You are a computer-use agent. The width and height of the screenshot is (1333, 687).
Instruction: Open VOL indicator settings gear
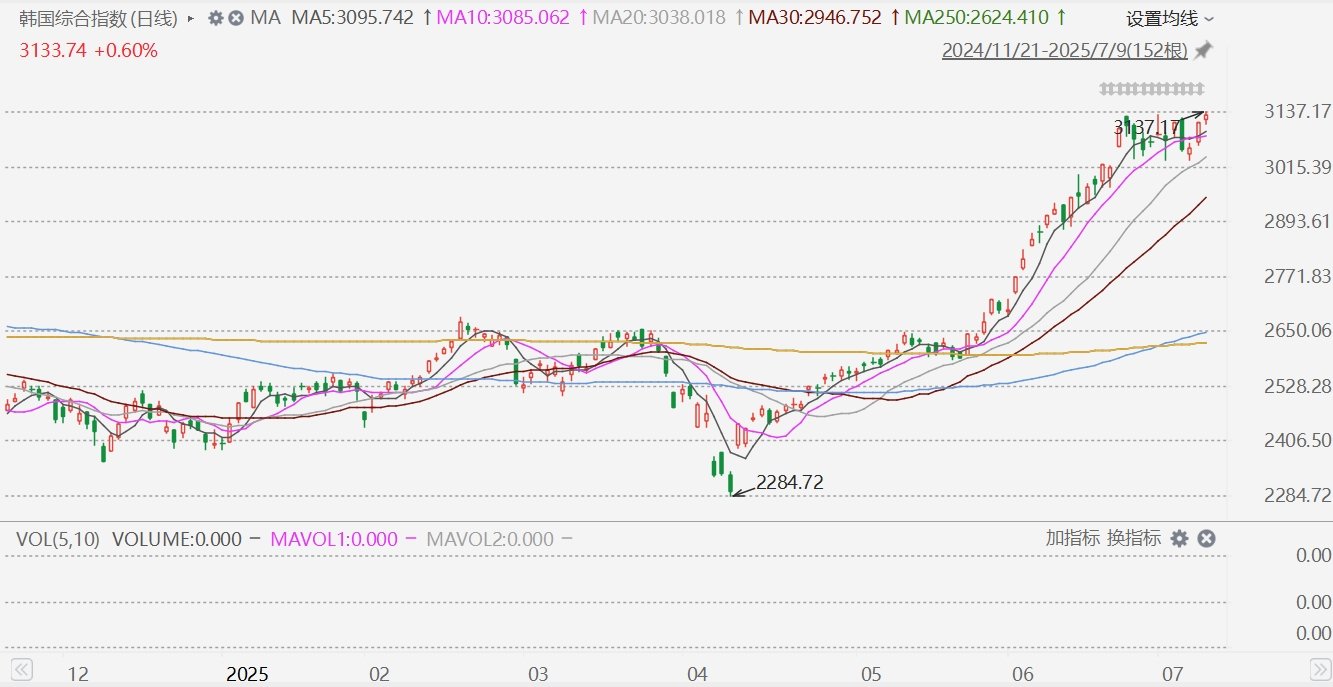[1179, 539]
